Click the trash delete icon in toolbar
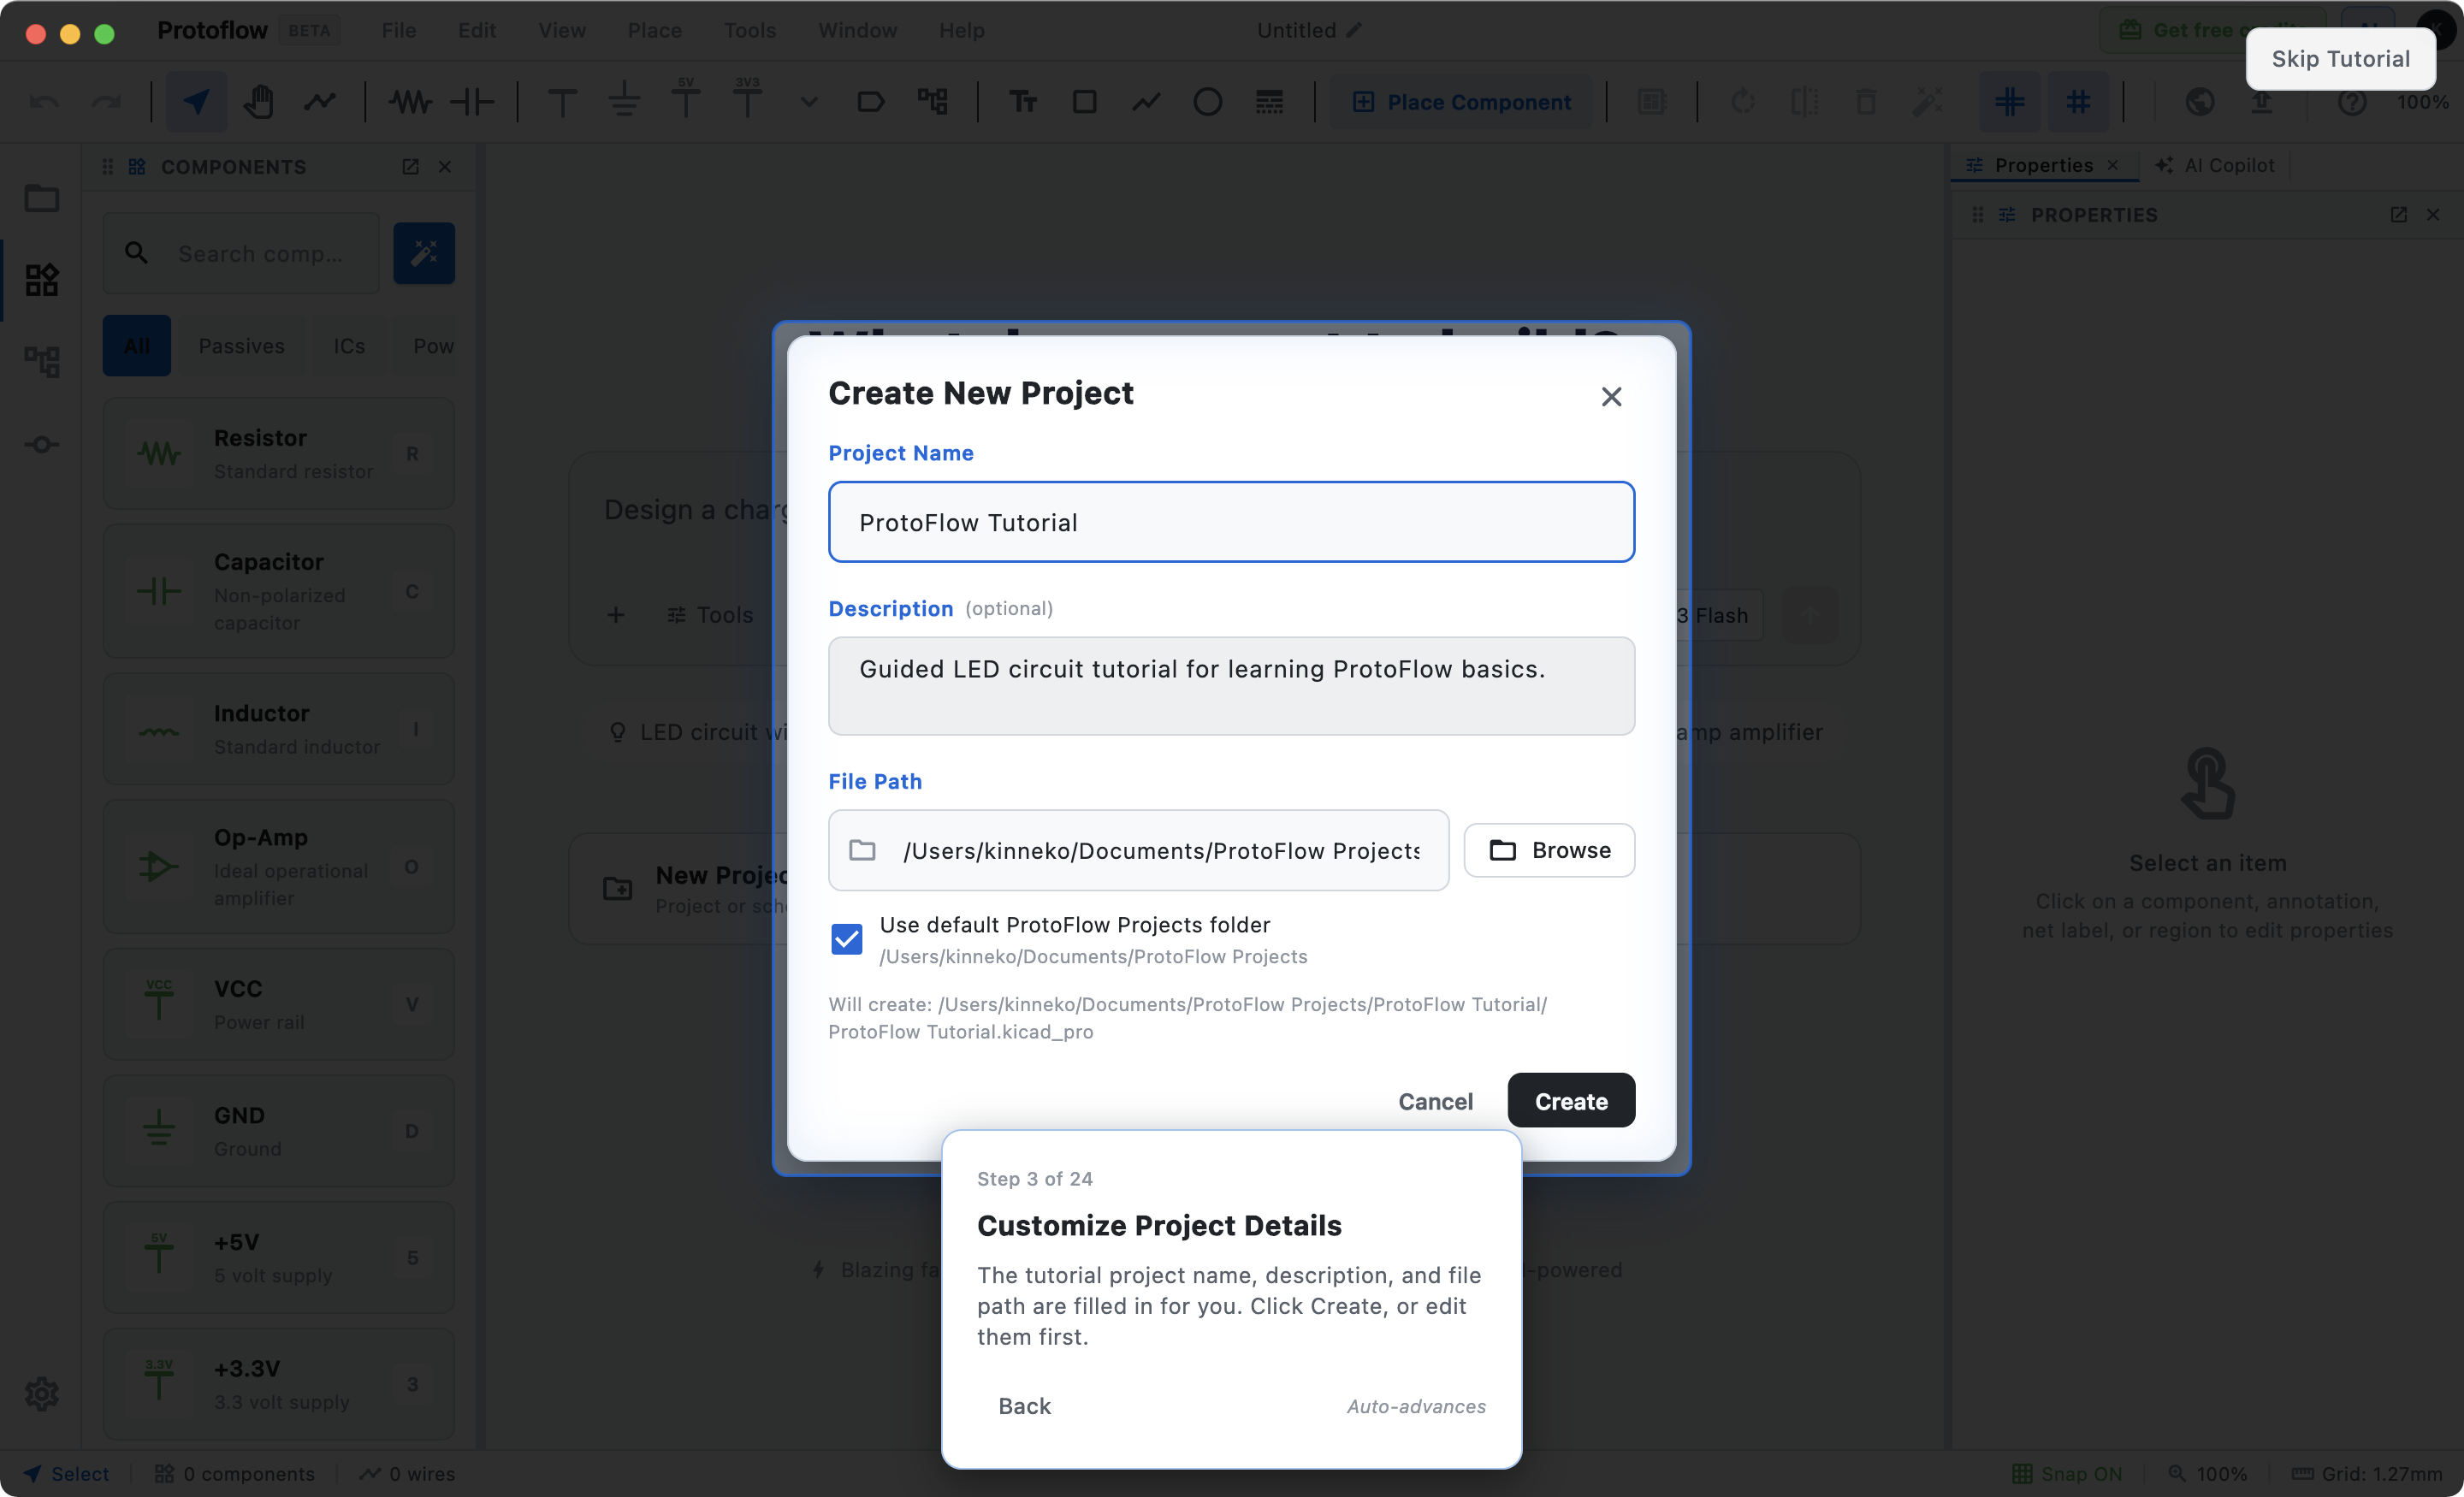 tap(1865, 102)
